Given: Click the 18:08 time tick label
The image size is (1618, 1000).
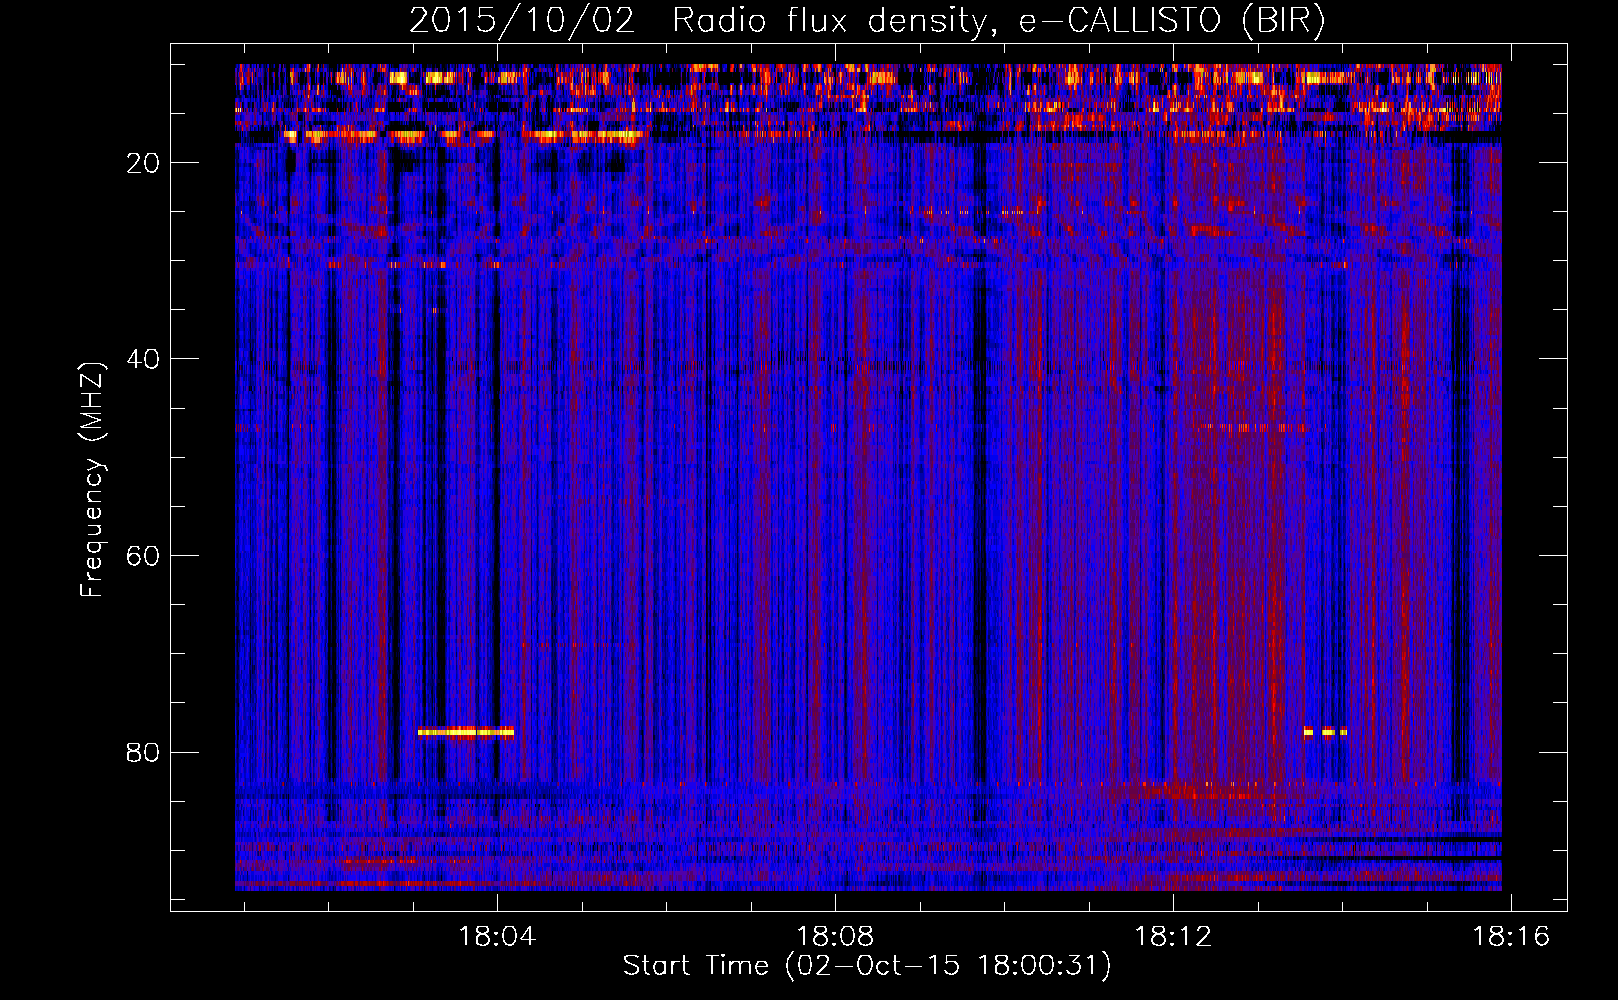Looking at the screenshot, I should (x=835, y=937).
